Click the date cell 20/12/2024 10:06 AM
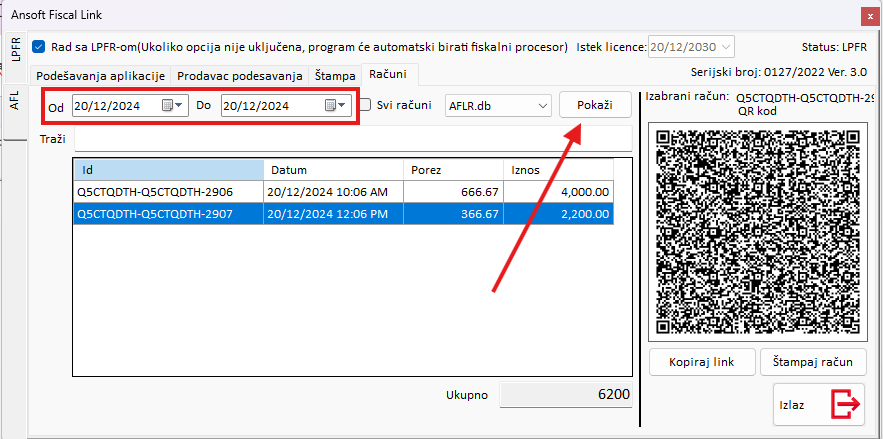883x439 pixels. [x=333, y=192]
